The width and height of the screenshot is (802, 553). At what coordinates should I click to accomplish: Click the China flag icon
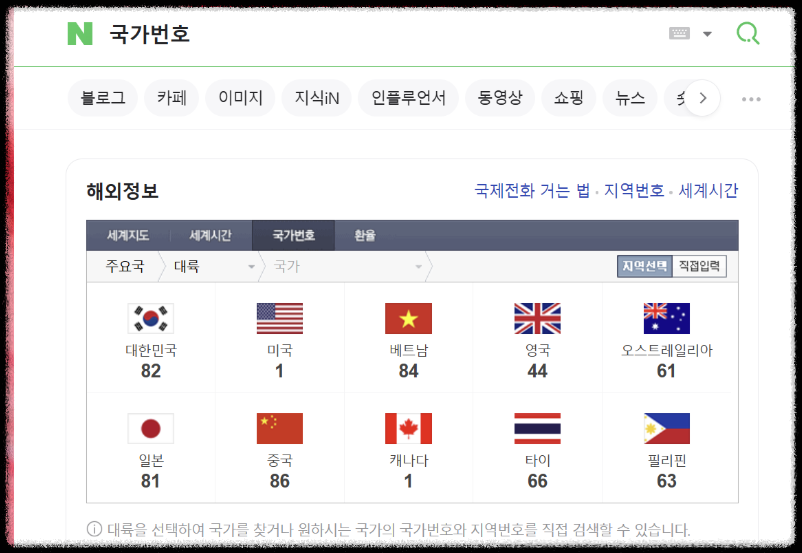[x=280, y=429]
